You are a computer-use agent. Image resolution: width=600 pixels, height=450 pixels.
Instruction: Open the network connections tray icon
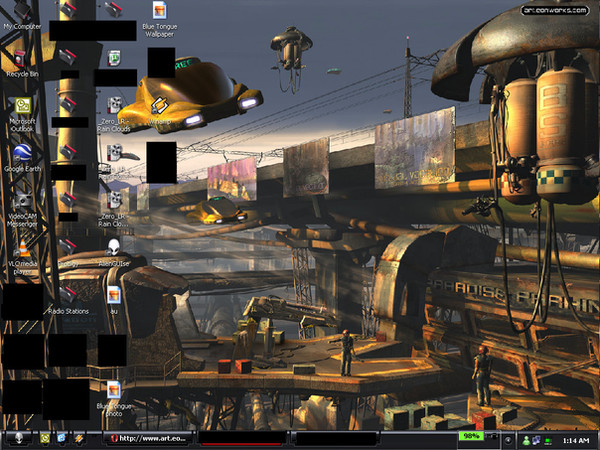coord(536,440)
